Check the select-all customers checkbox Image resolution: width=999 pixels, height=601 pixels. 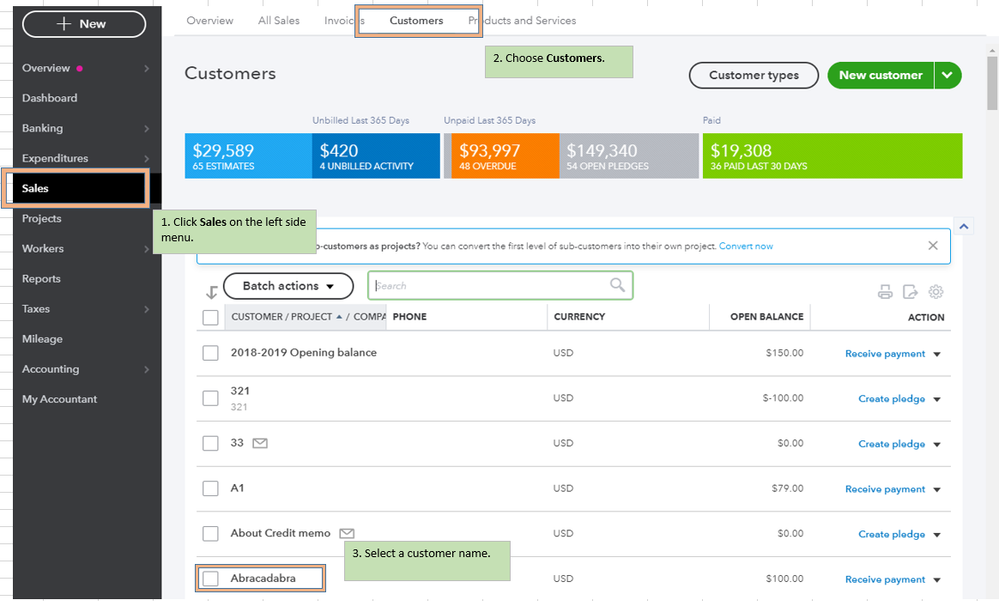[210, 317]
